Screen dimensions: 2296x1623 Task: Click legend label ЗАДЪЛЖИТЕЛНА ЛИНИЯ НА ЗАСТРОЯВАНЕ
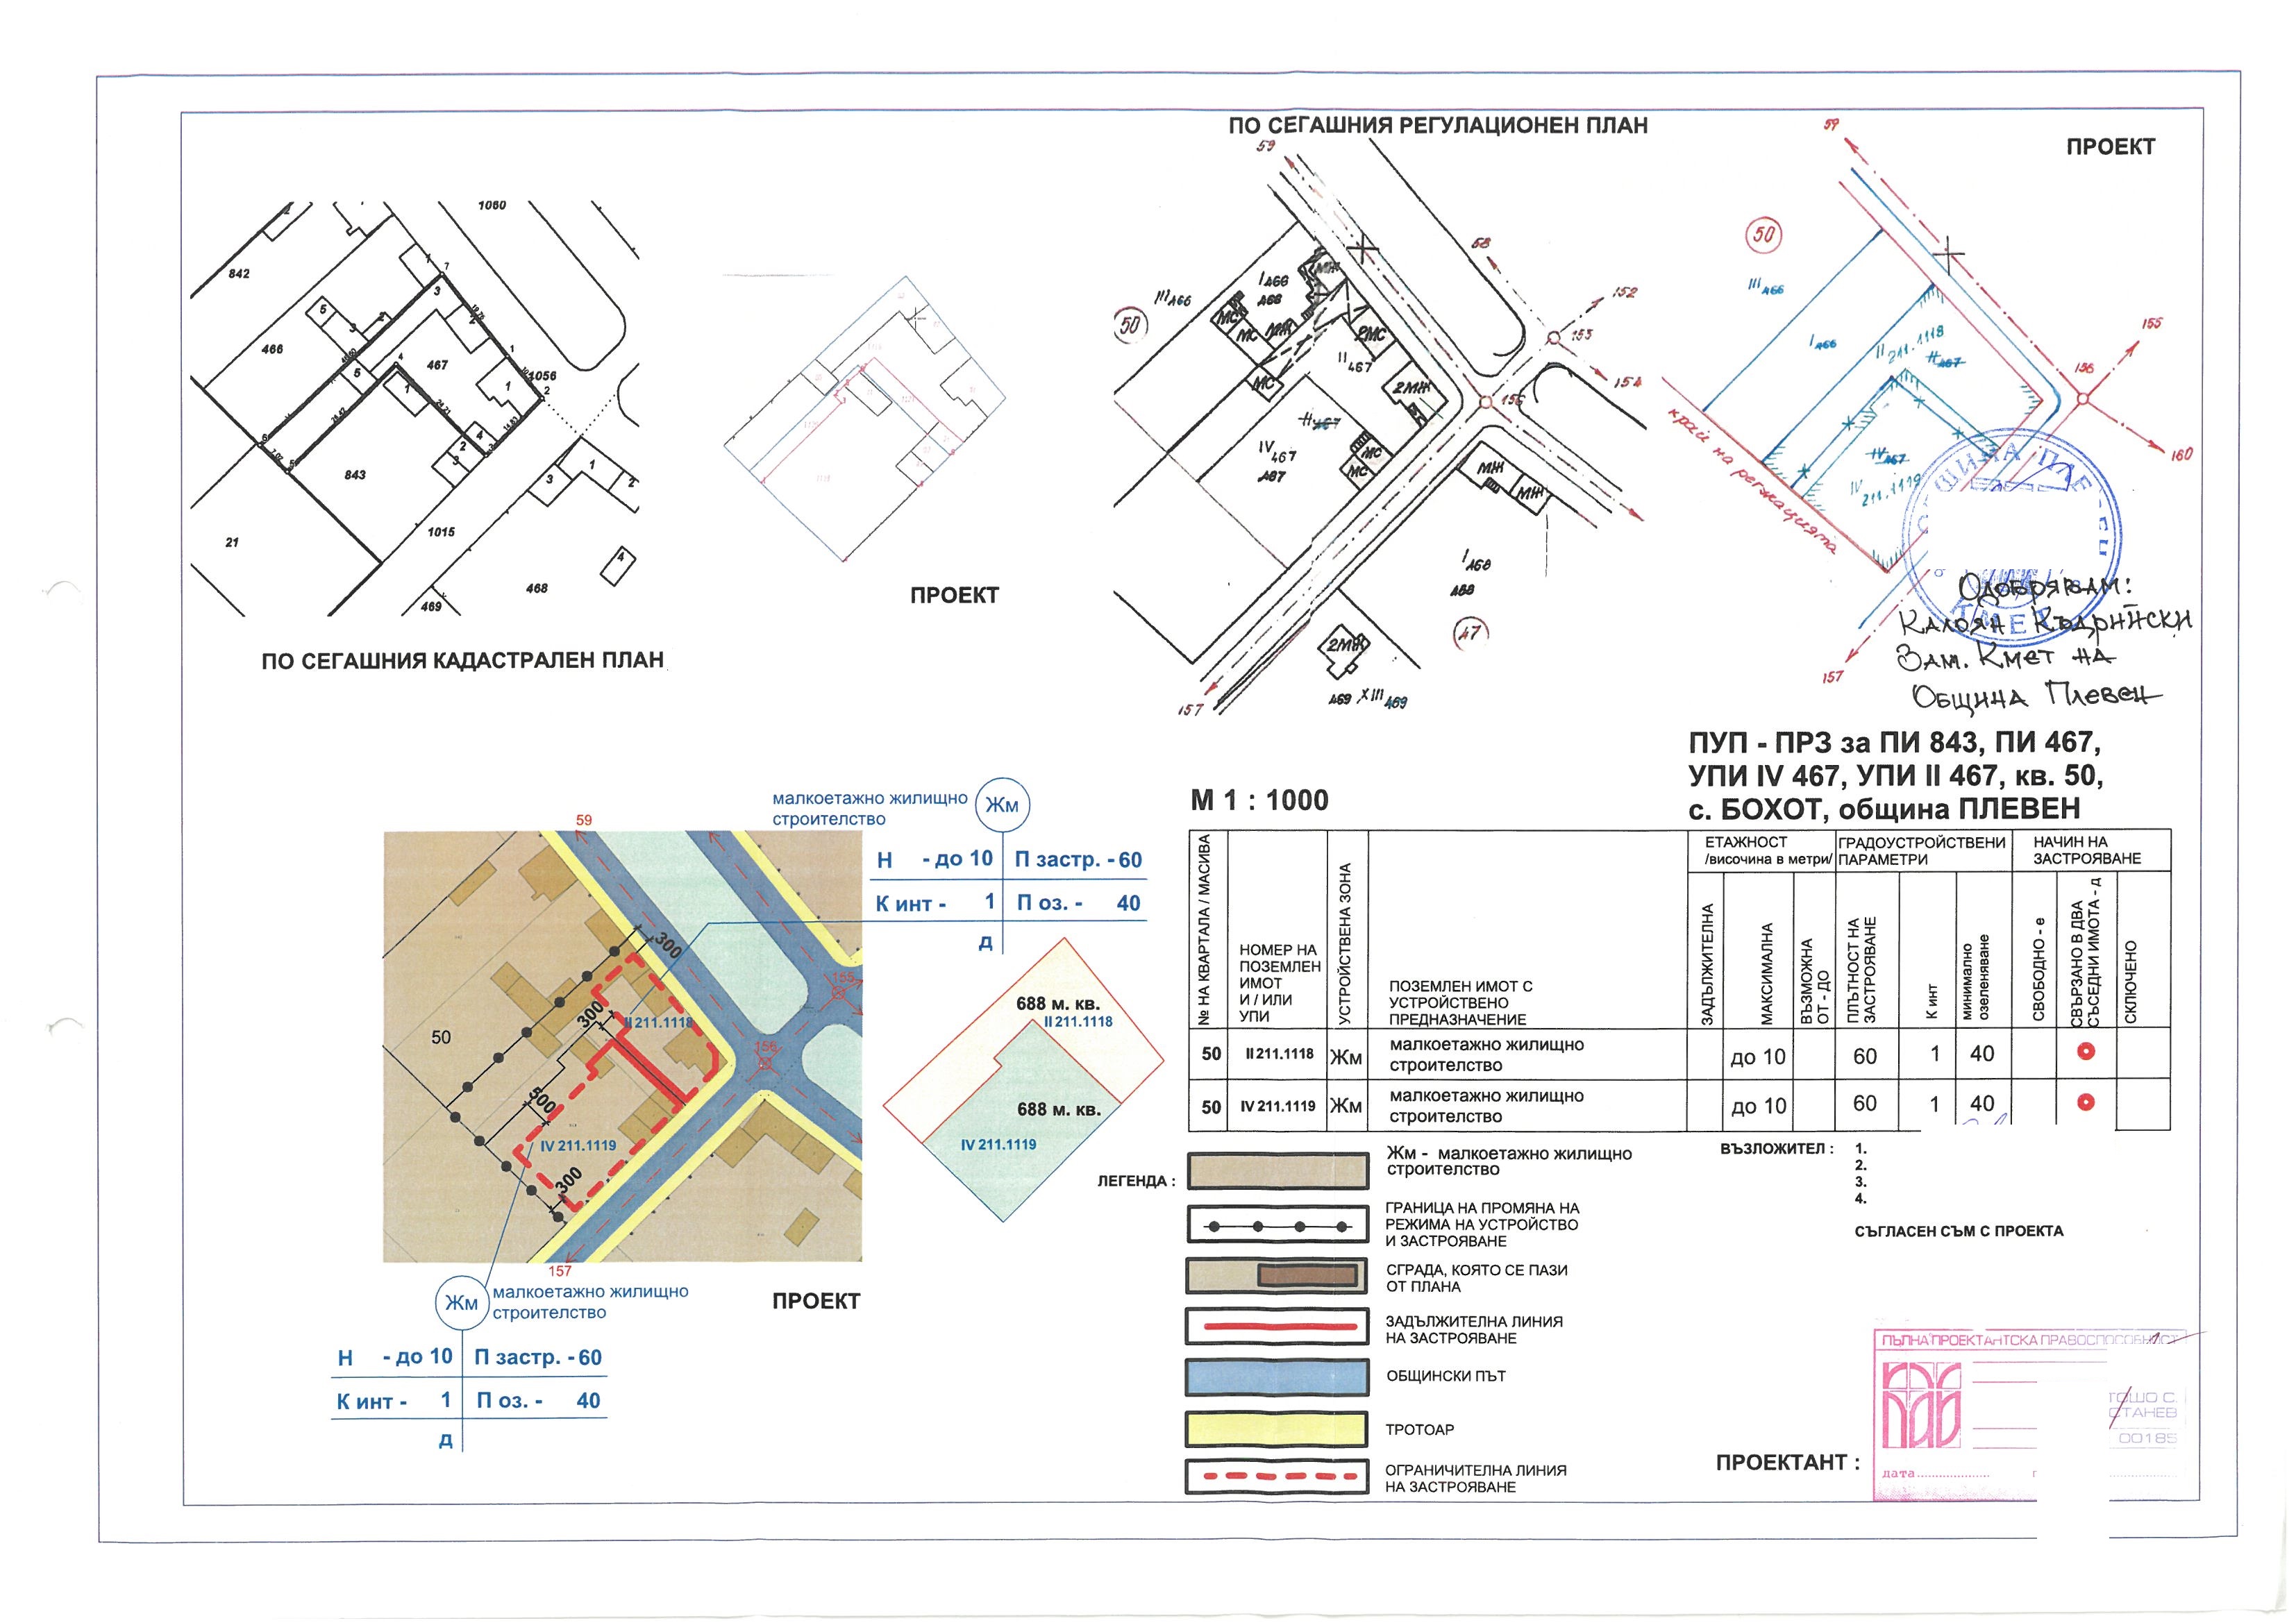1473,1330
